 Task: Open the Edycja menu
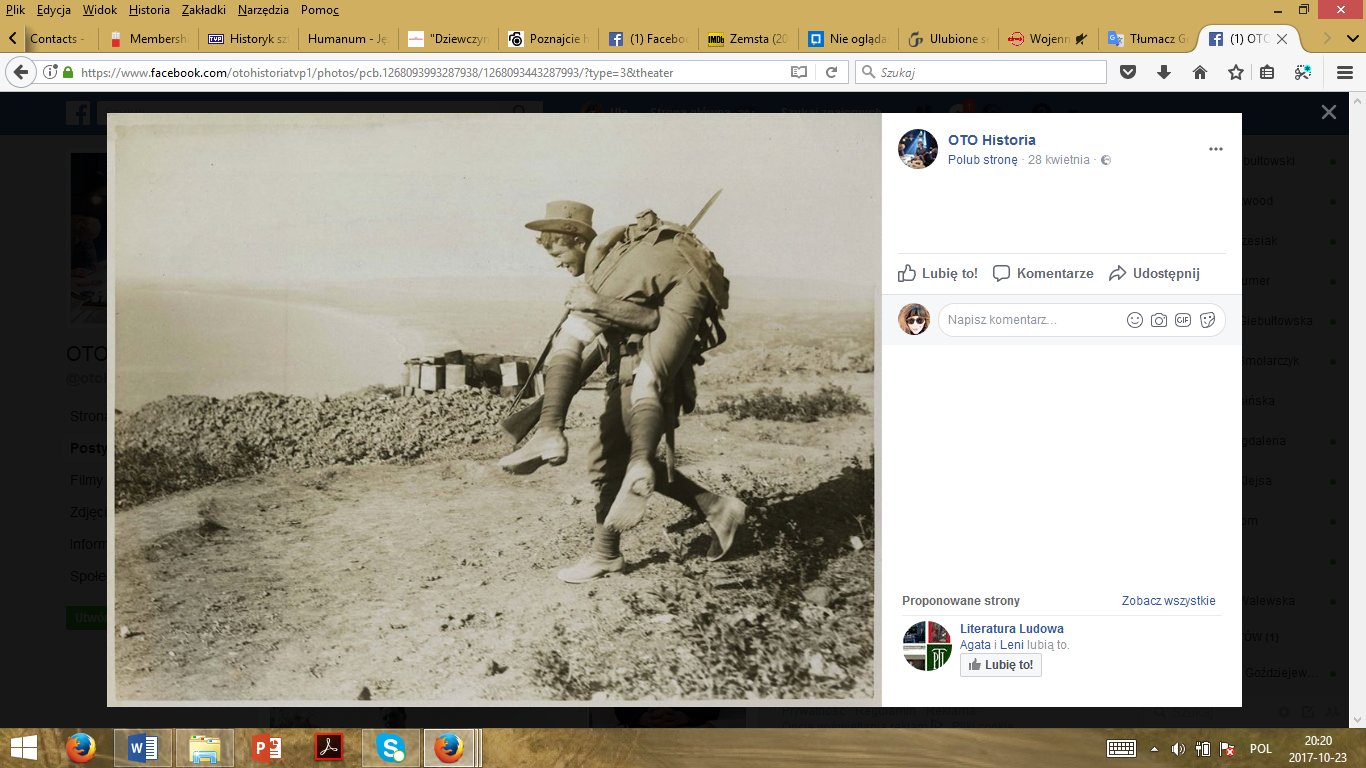(53, 10)
